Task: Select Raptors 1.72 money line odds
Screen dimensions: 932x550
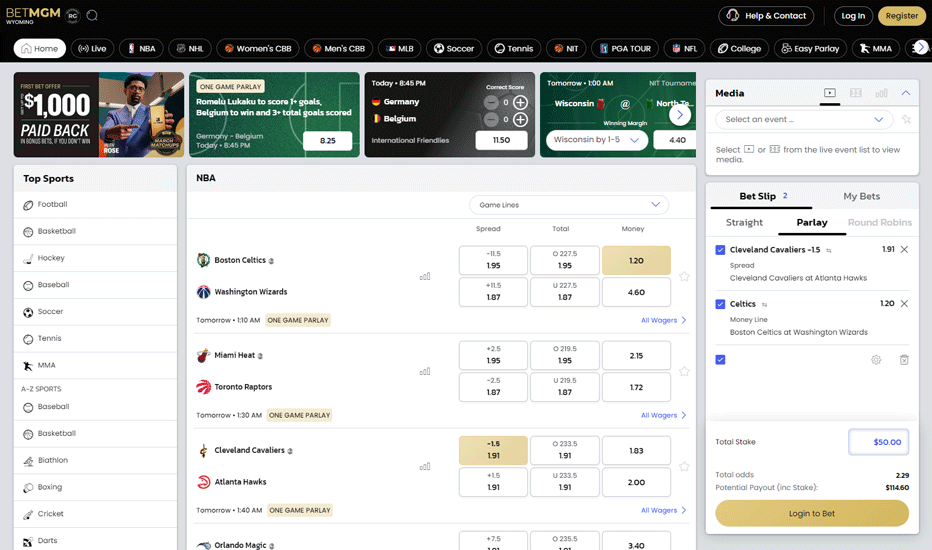Action: click(x=636, y=387)
